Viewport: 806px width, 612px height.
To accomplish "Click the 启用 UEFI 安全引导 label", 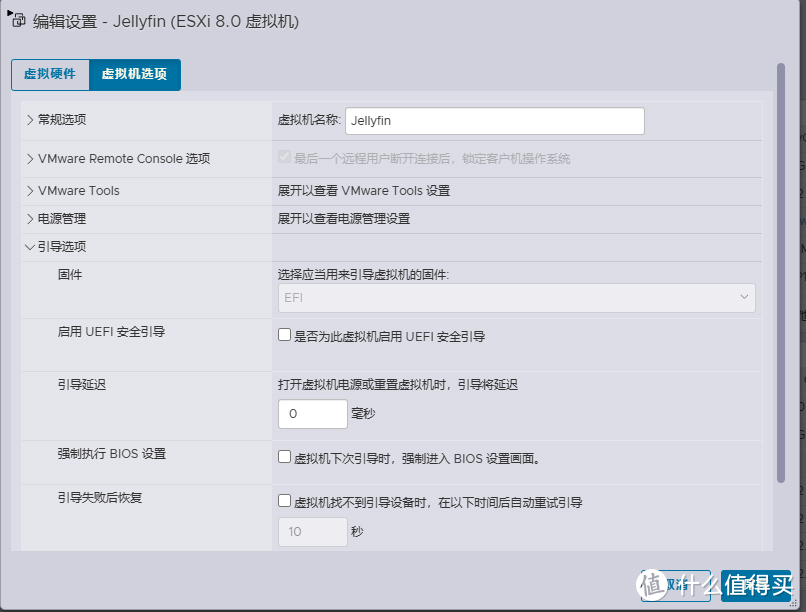I will coord(111,332).
